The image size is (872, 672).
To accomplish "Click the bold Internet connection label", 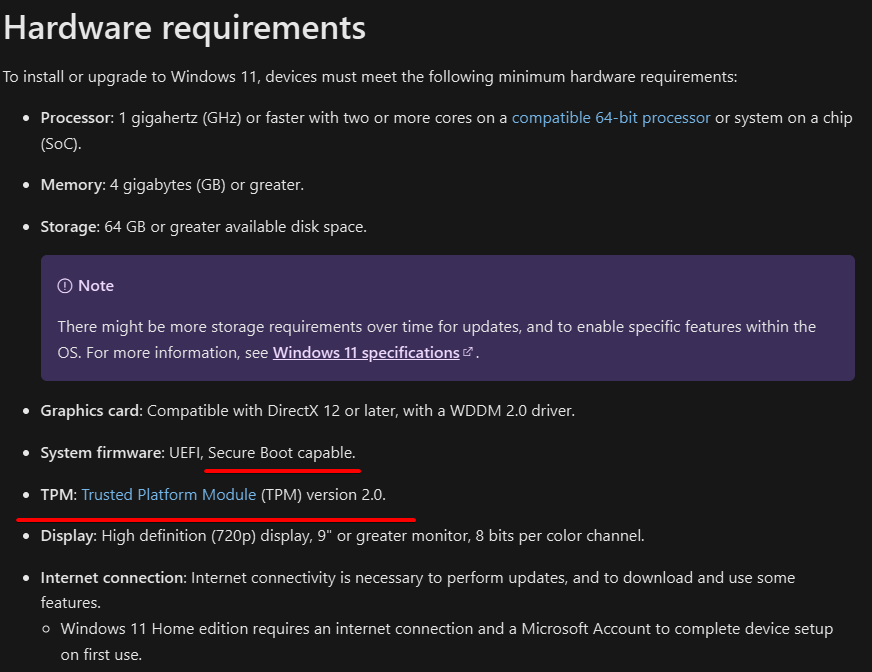I will (x=113, y=578).
